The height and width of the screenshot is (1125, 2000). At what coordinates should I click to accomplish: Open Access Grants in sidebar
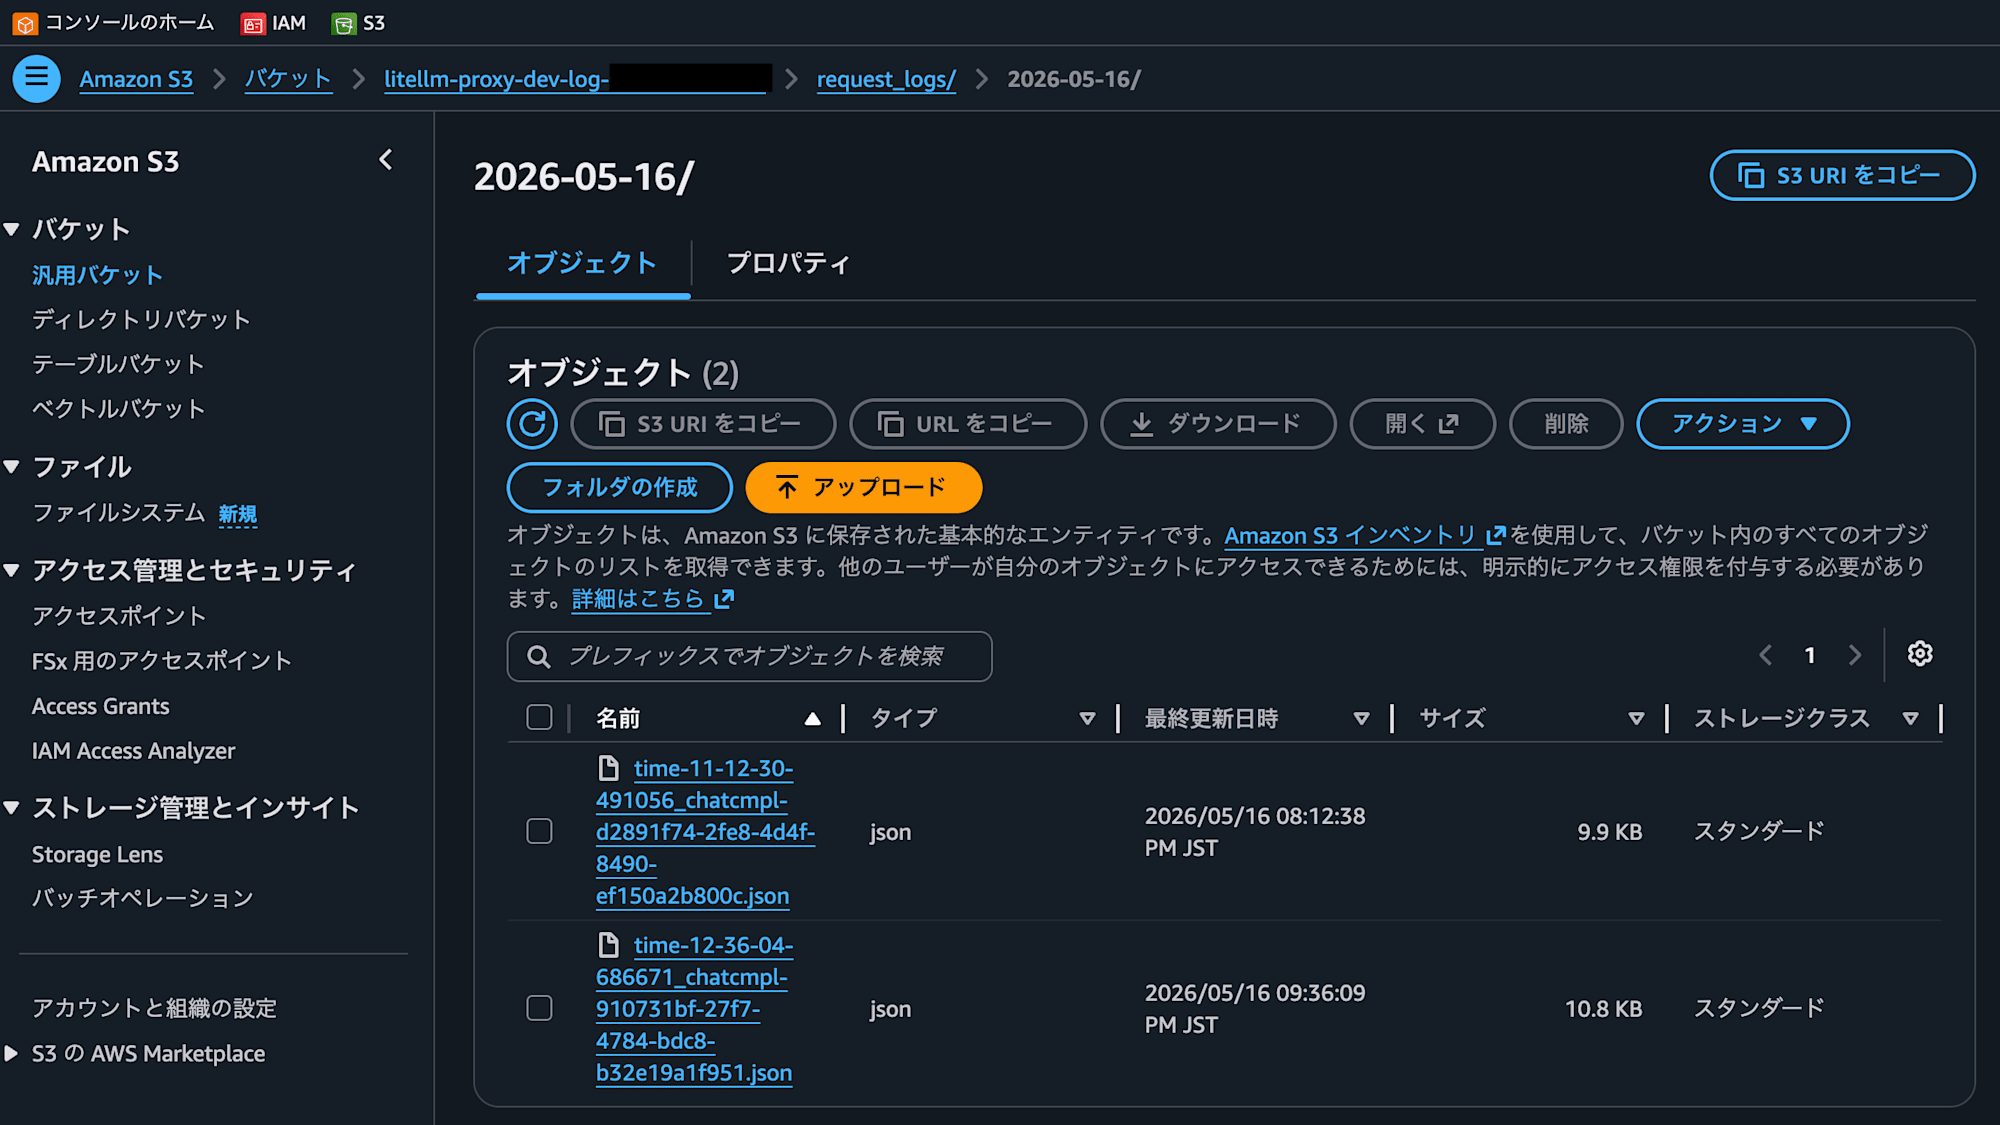coord(100,706)
